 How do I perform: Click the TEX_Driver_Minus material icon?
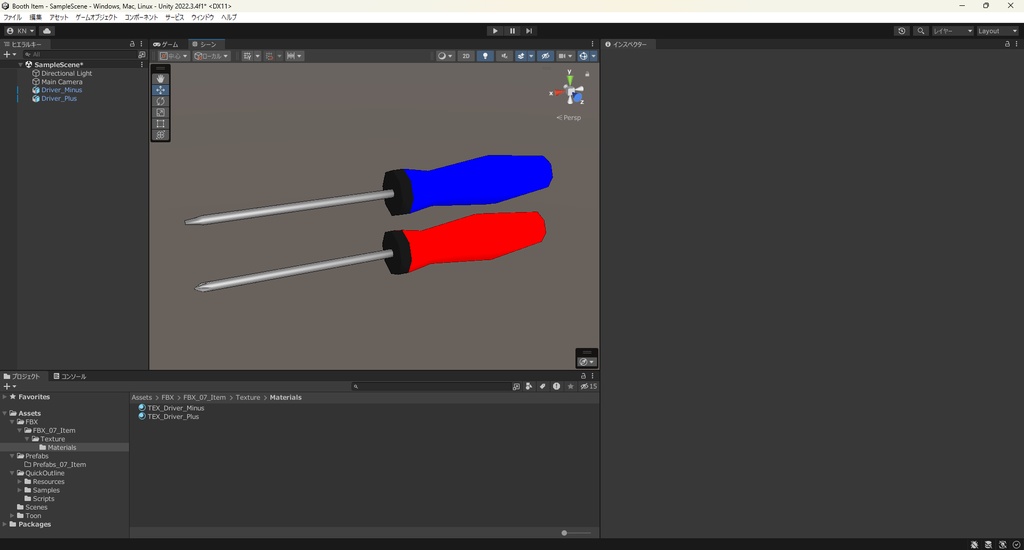(142, 408)
